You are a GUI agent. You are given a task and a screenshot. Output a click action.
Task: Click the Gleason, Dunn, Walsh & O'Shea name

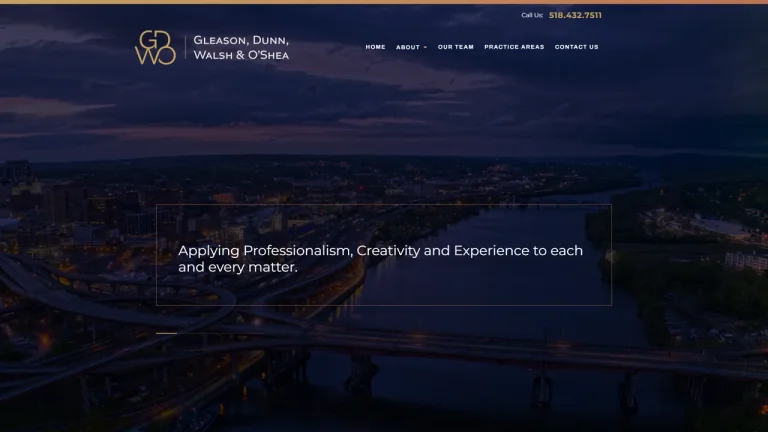click(x=241, y=48)
